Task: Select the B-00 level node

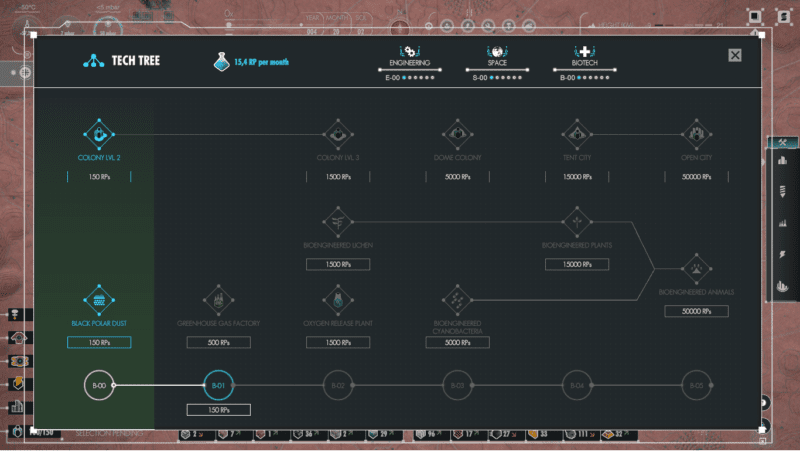Action: pyautogui.click(x=99, y=385)
